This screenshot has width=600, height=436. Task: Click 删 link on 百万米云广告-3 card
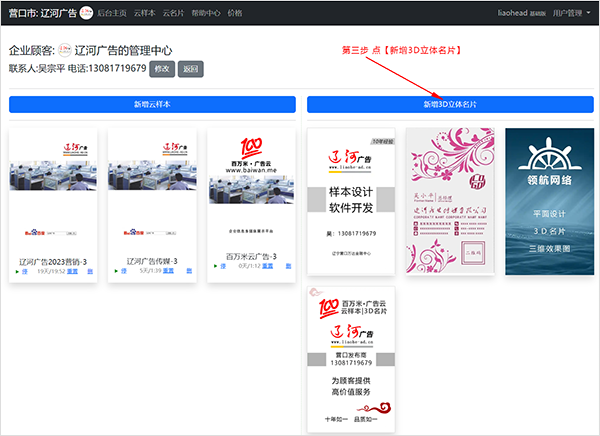(289, 266)
